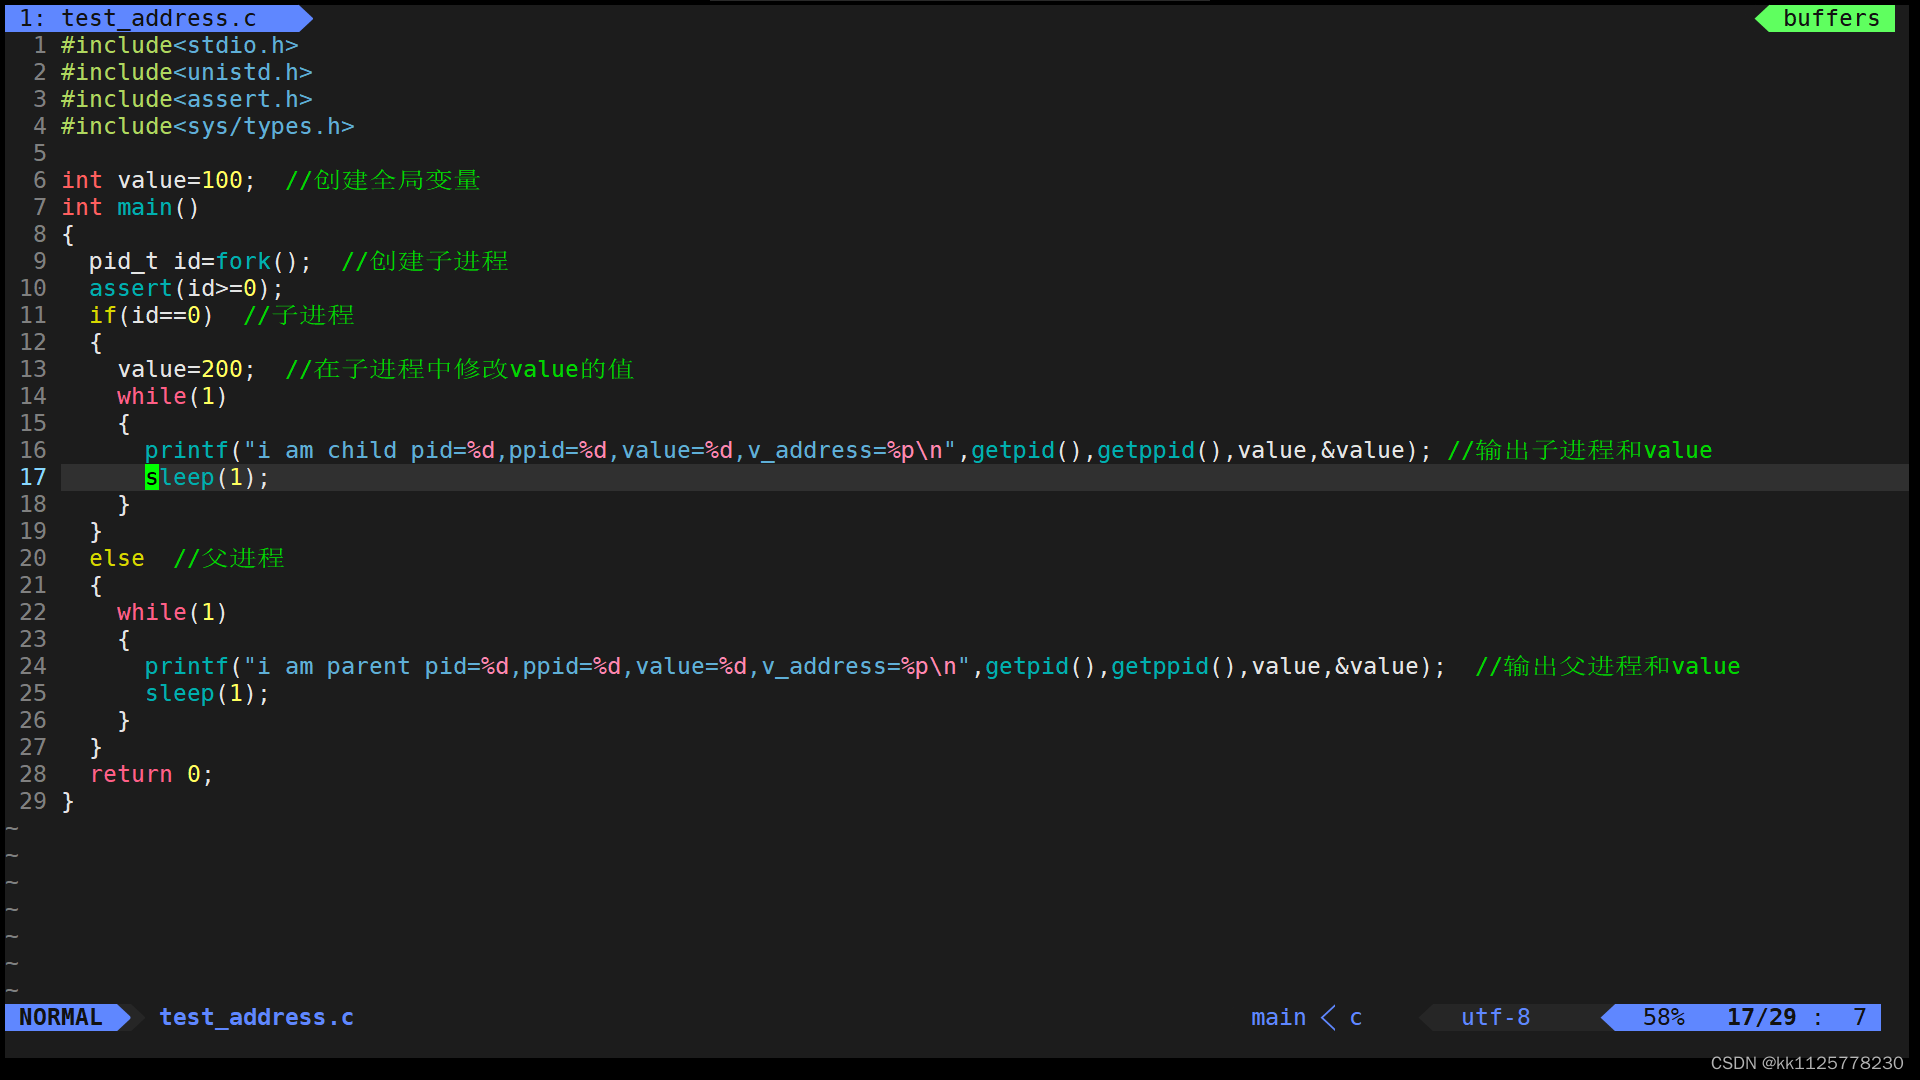Click the 17/29 line counter
The width and height of the screenshot is (1920, 1080).
click(x=1761, y=1017)
